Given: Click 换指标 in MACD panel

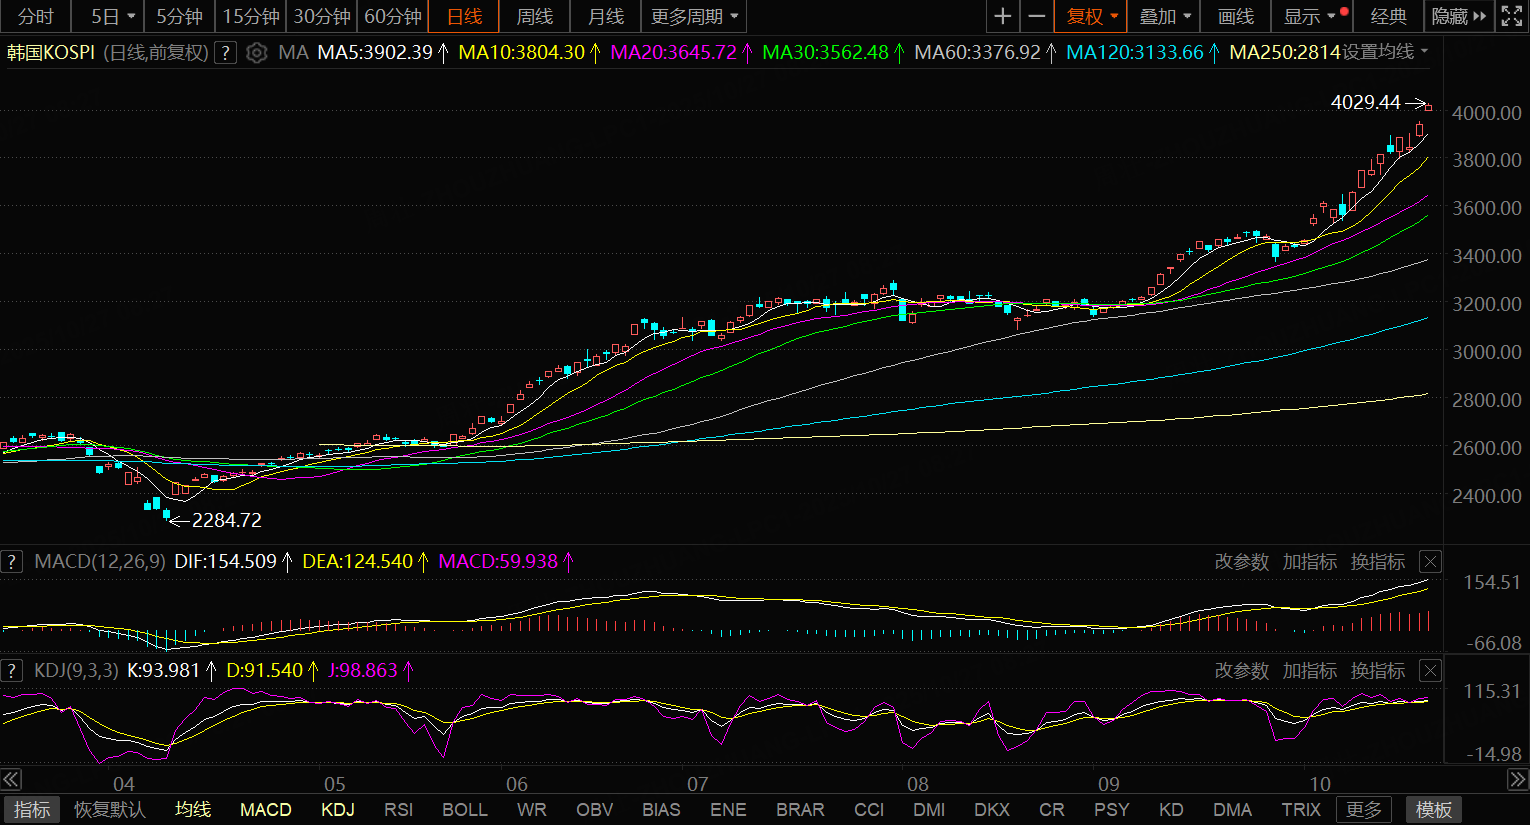Looking at the screenshot, I should tap(1378, 562).
